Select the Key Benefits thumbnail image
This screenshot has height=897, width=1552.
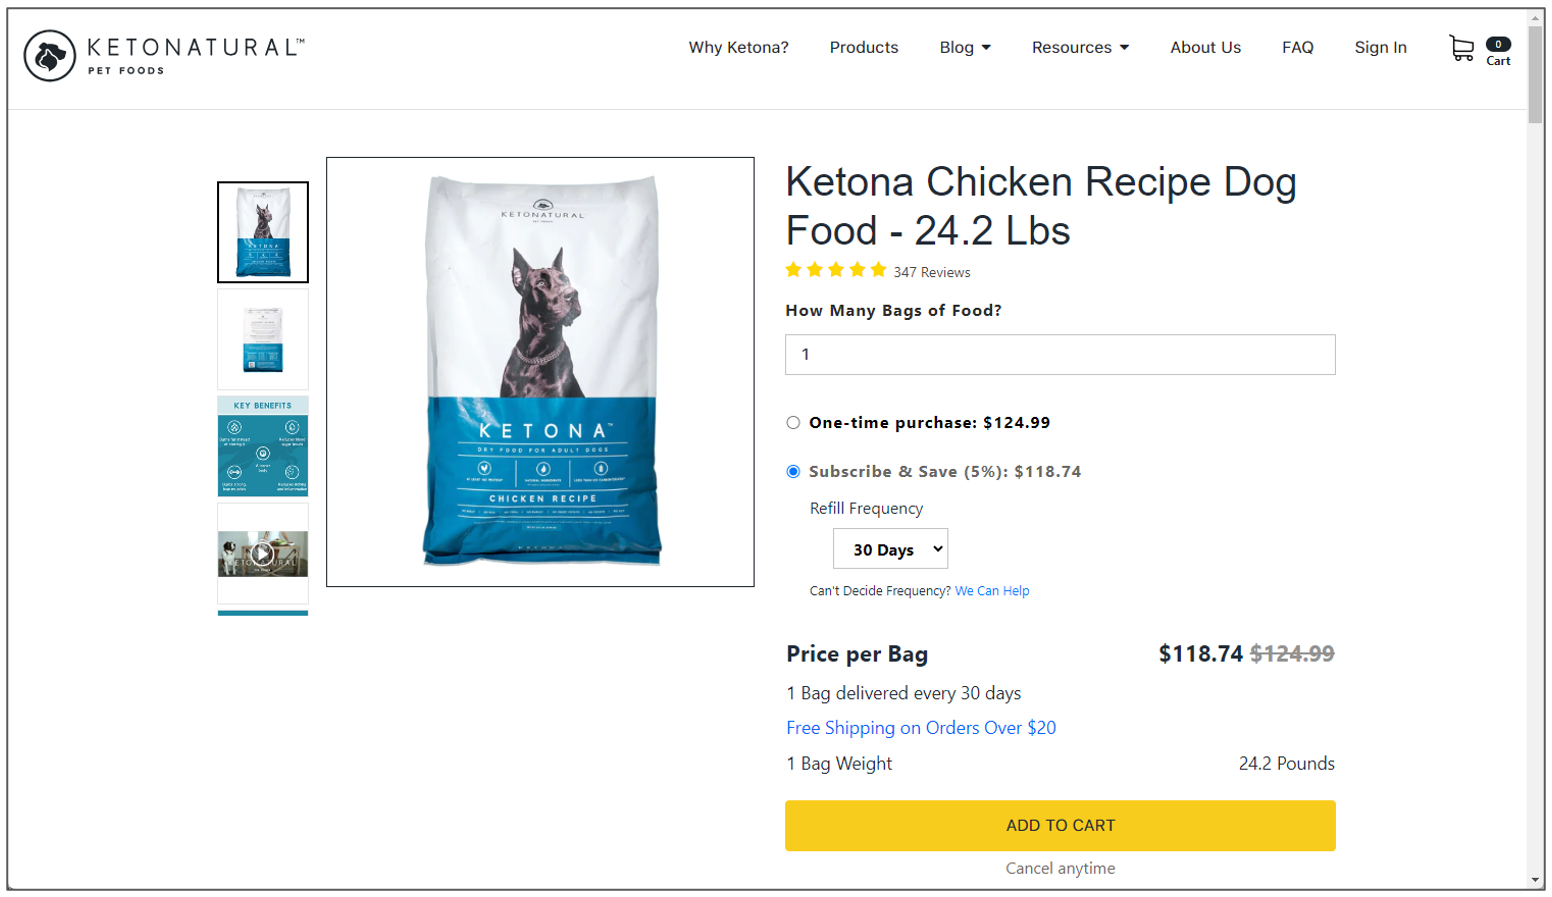click(262, 446)
